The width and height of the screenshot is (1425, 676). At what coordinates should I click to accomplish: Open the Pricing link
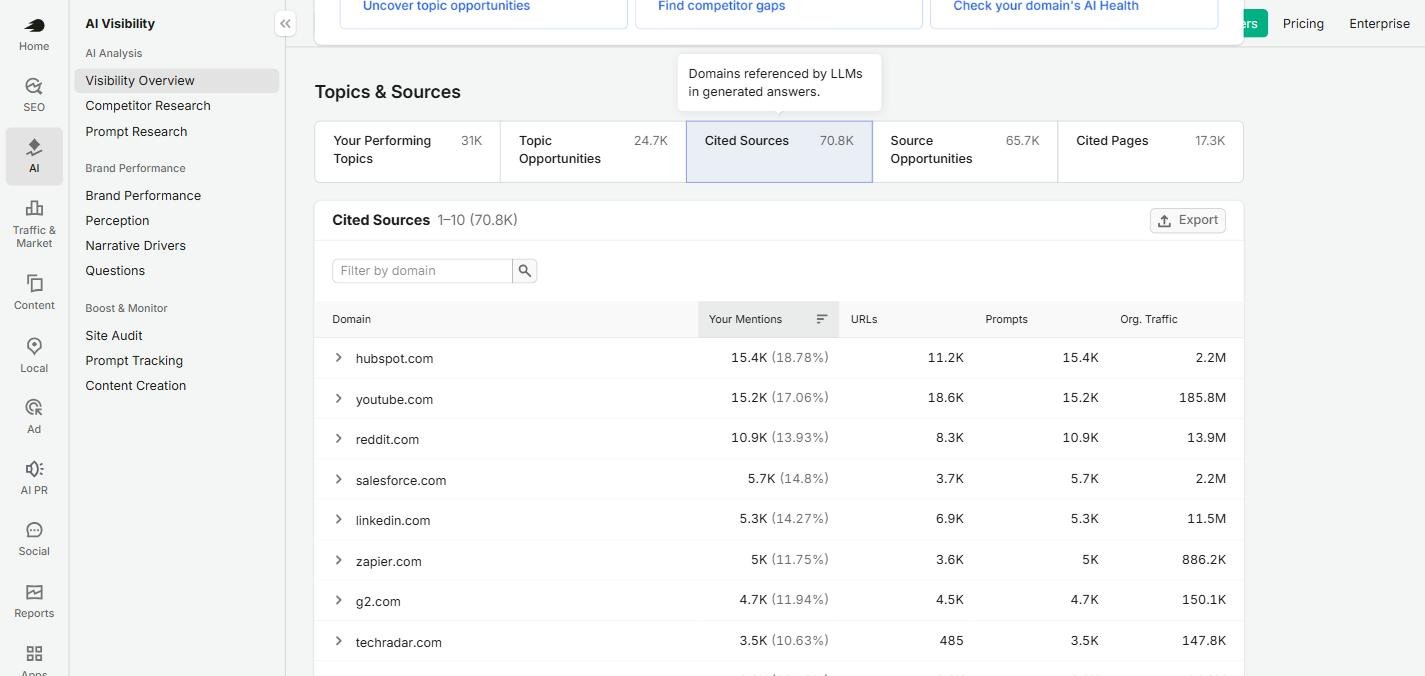tap(1303, 23)
